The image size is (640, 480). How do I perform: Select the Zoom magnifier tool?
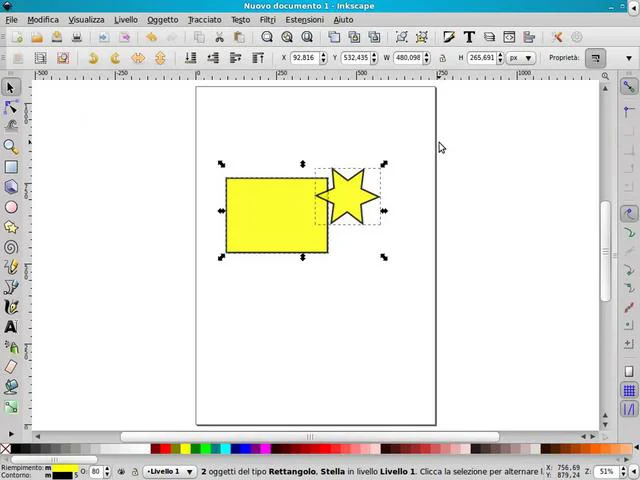11,147
